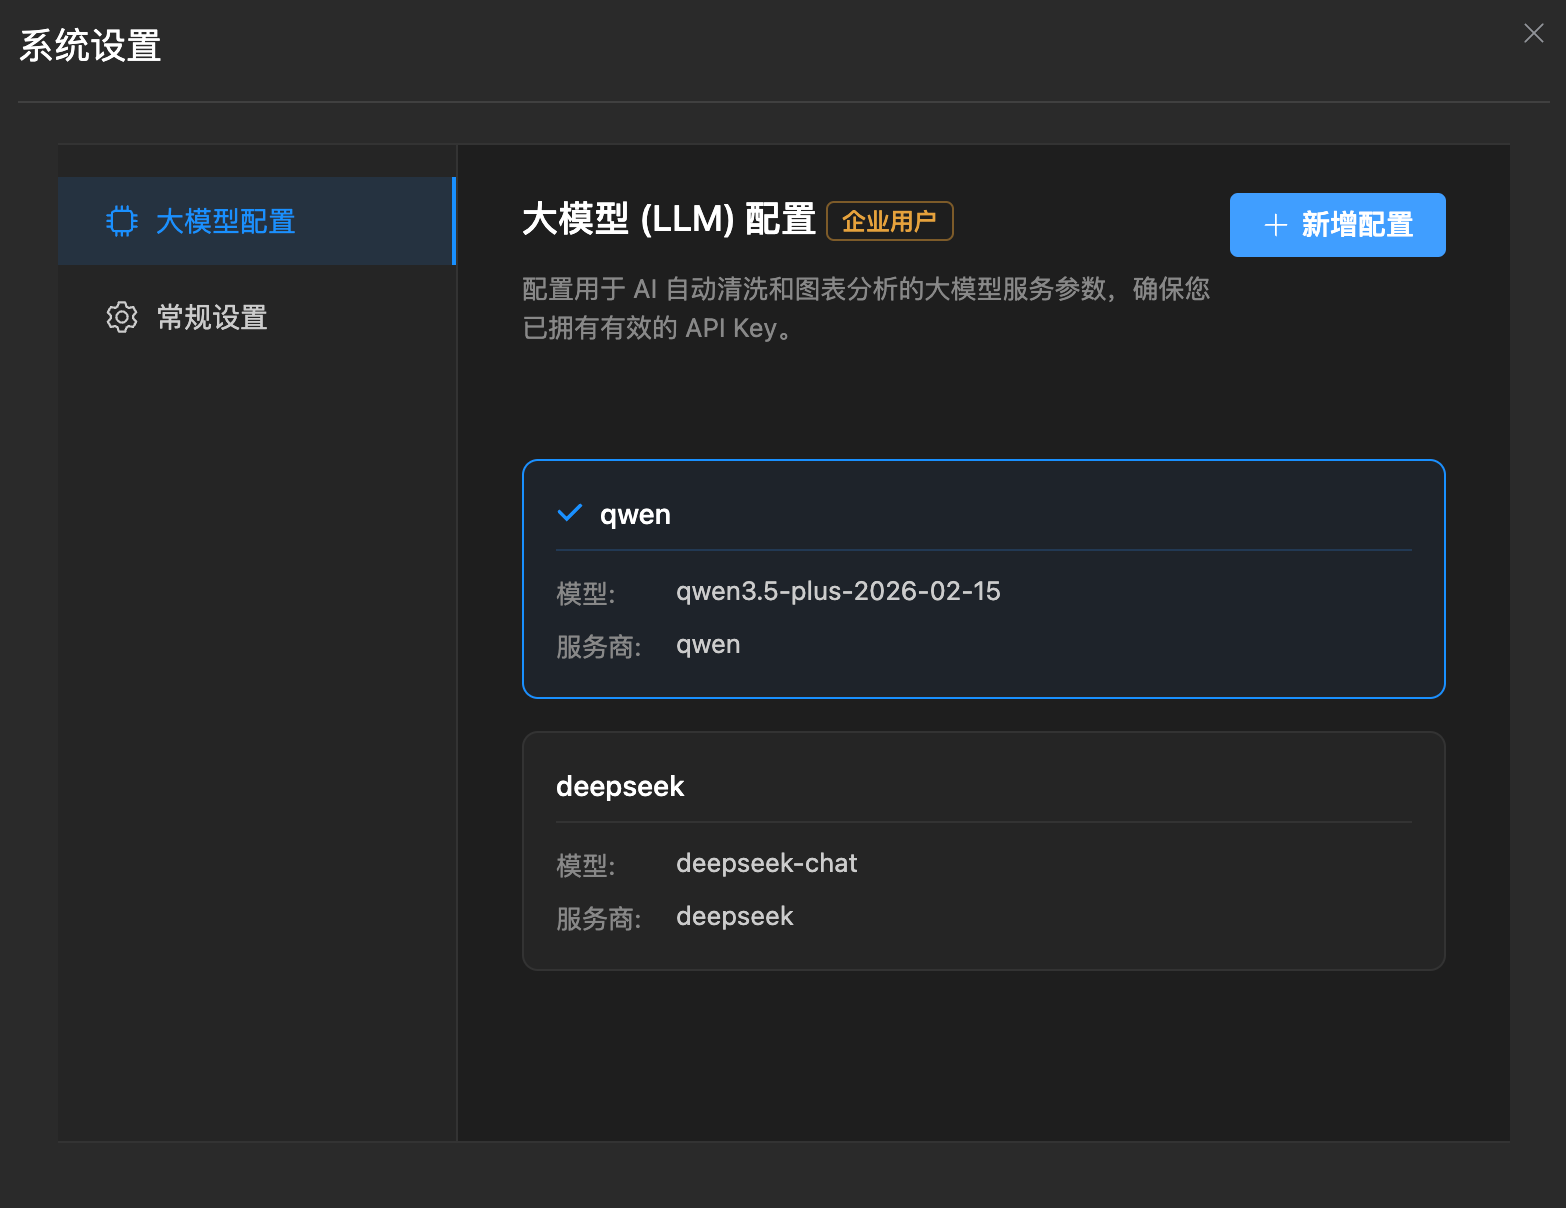Click the 模型: label in deepseek card
Image resolution: width=1566 pixels, height=1208 pixels.
click(x=586, y=865)
